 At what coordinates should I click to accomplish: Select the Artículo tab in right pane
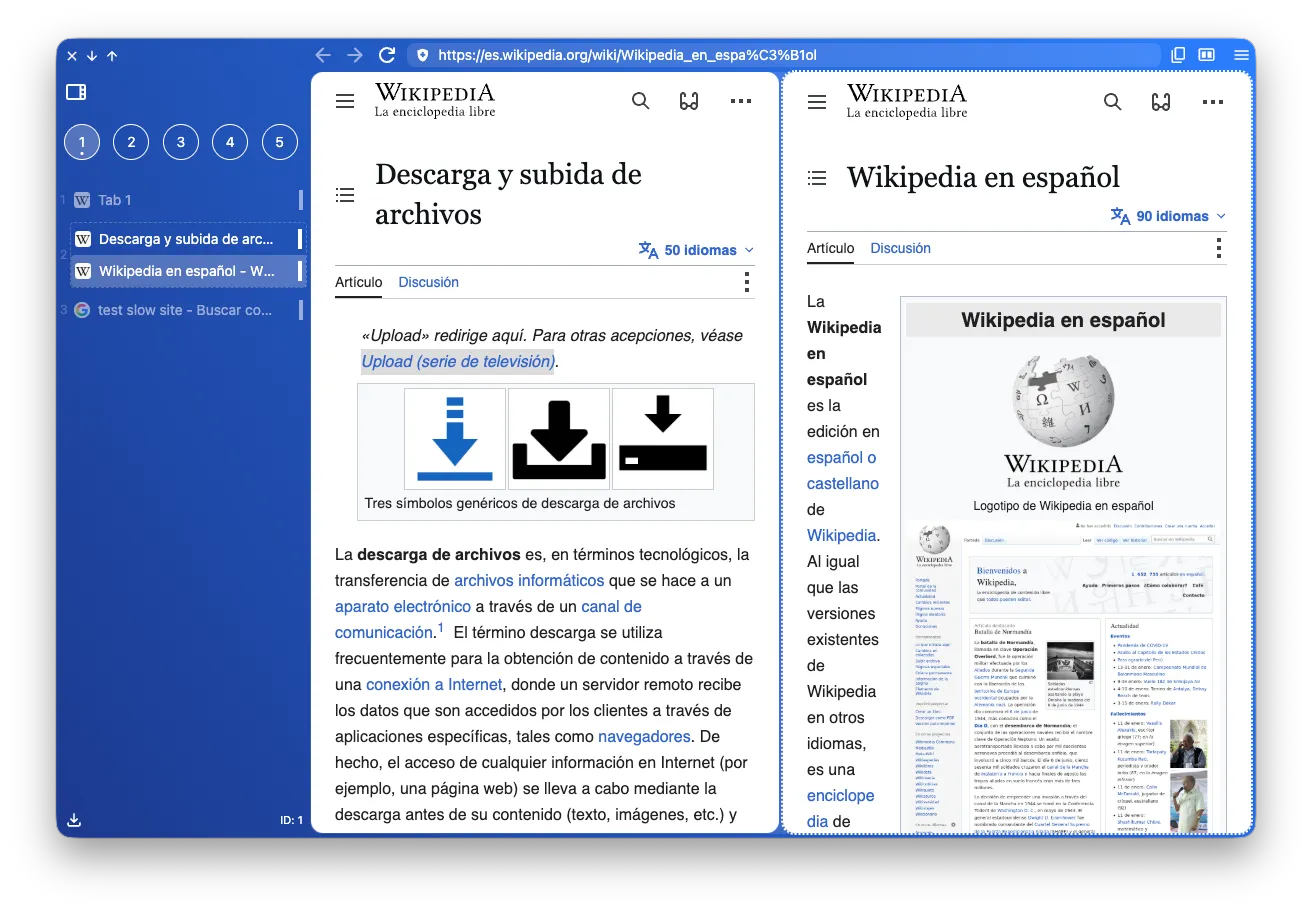point(831,248)
